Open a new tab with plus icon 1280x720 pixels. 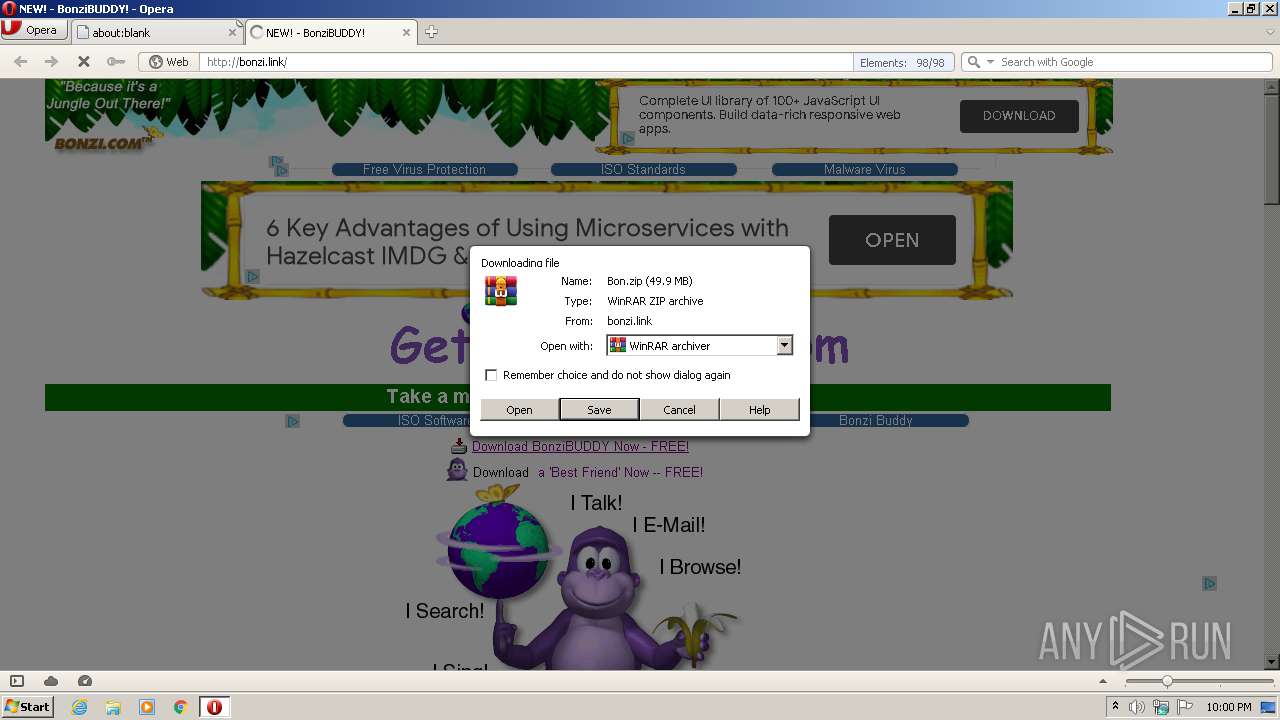(431, 32)
